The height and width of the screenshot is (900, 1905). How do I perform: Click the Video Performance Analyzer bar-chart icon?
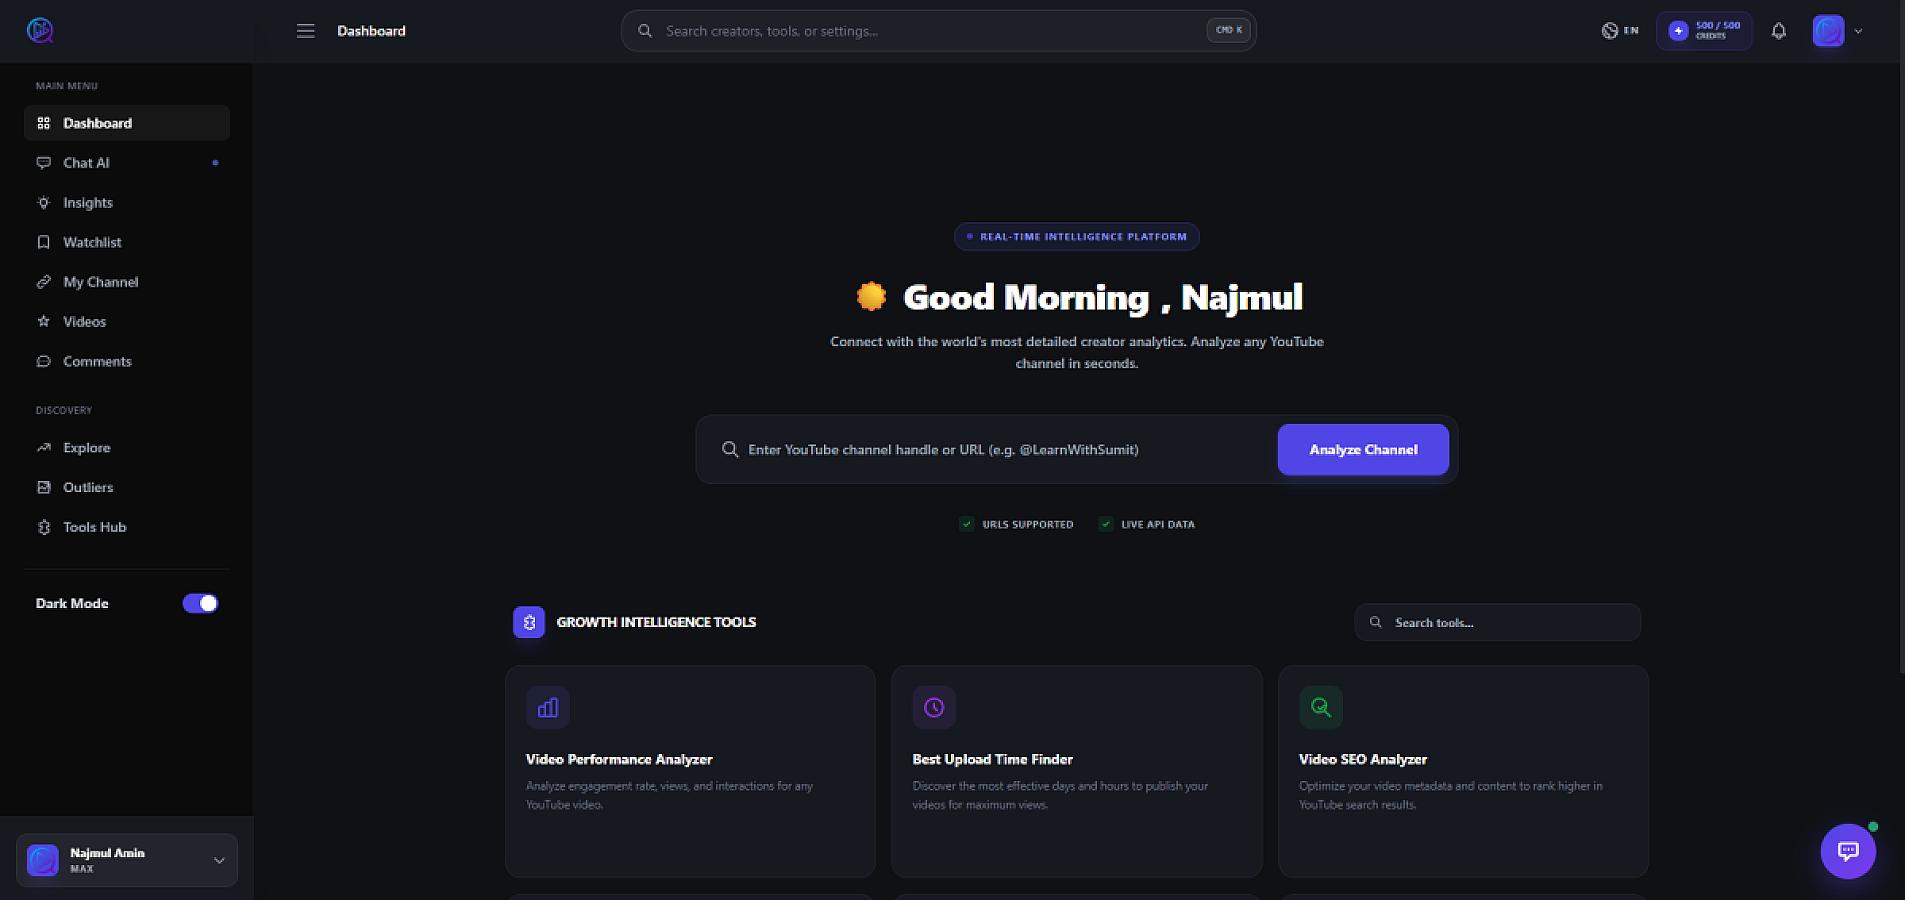(x=548, y=708)
